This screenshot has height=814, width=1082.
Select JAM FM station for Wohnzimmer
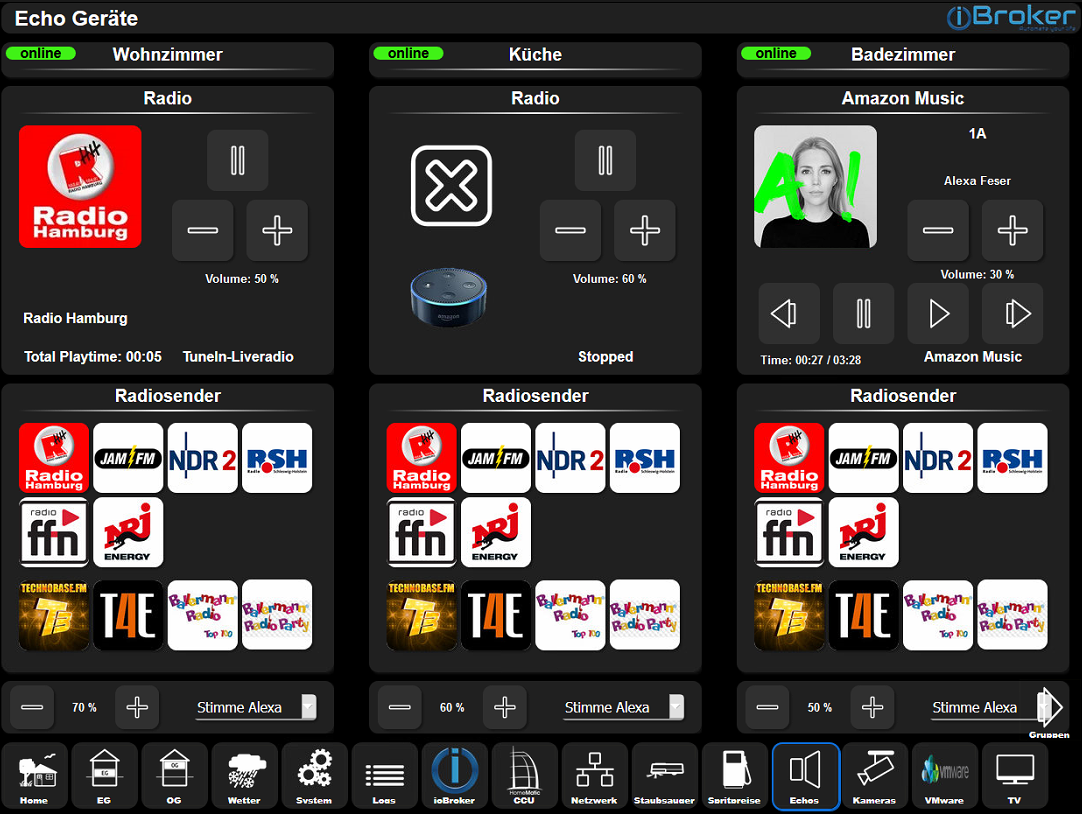(128, 458)
